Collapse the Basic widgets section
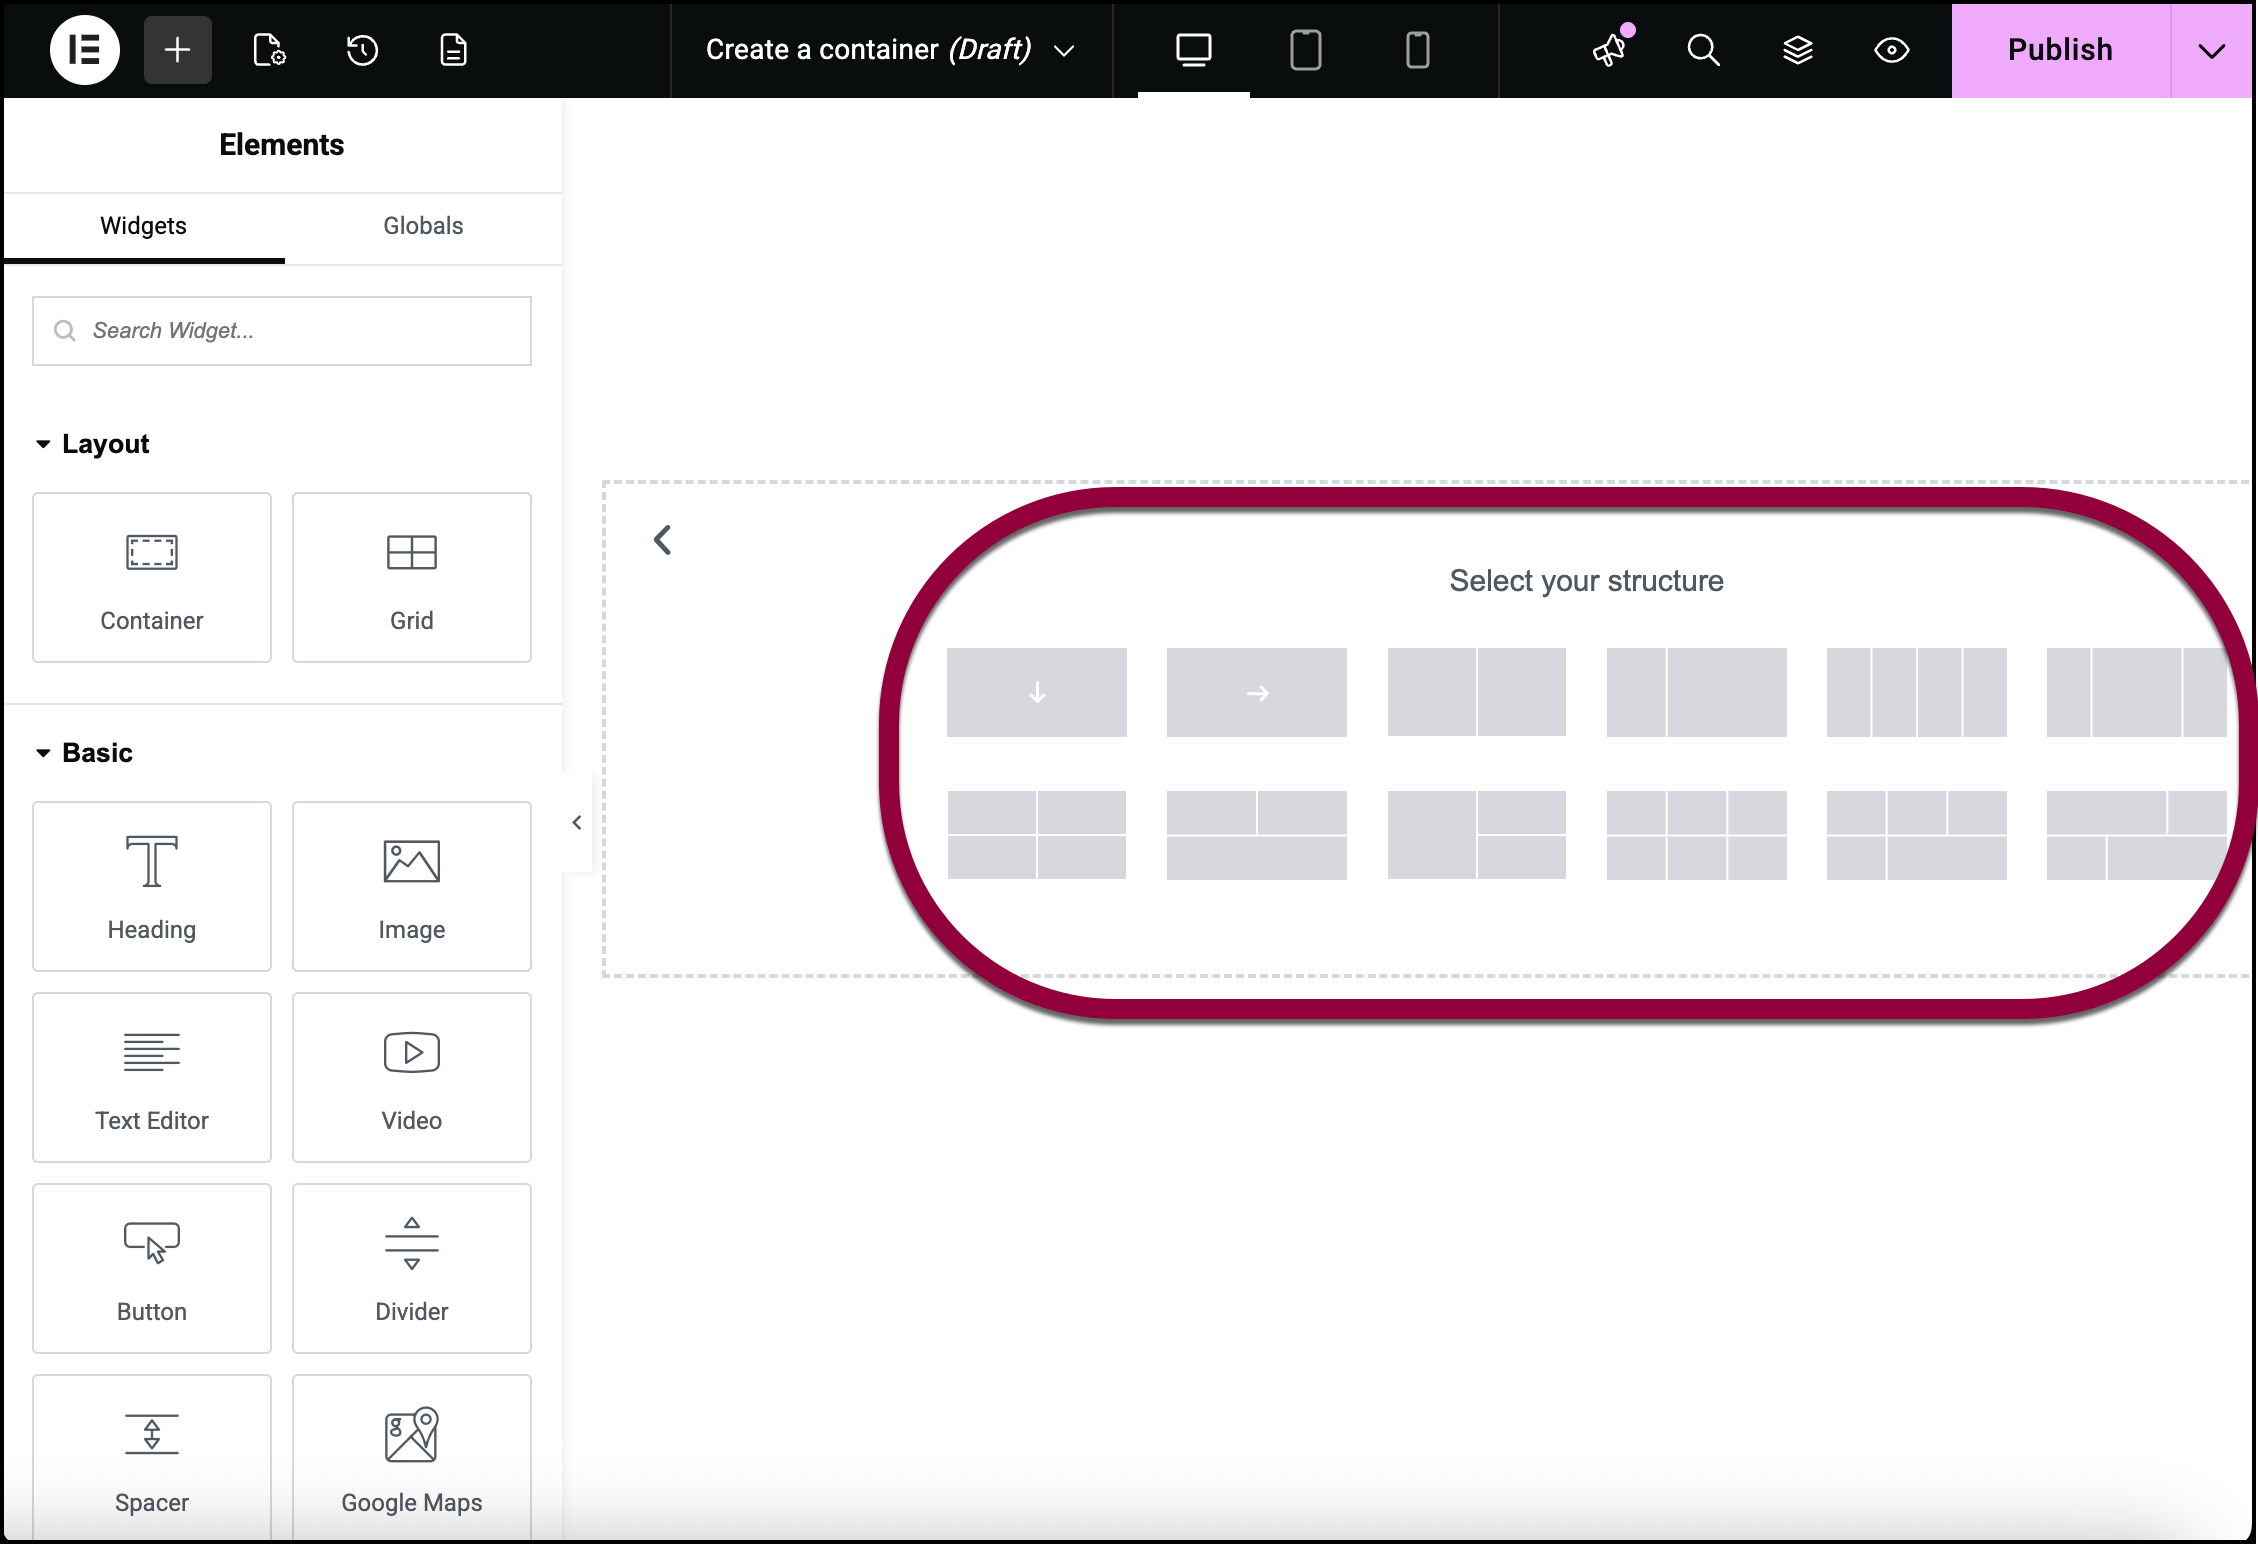The width and height of the screenshot is (2258, 1544). (x=43, y=753)
